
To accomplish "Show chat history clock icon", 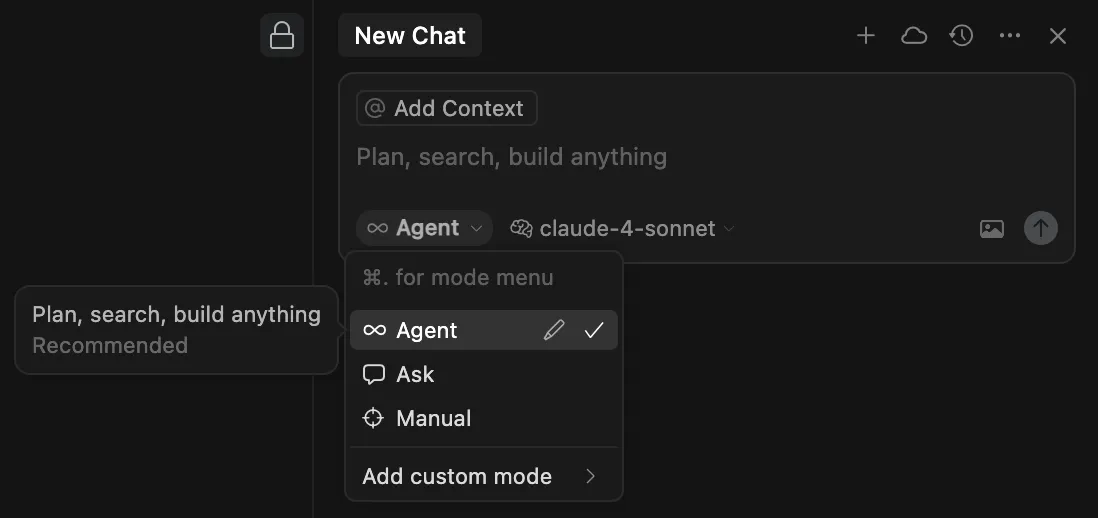I will coord(961,36).
